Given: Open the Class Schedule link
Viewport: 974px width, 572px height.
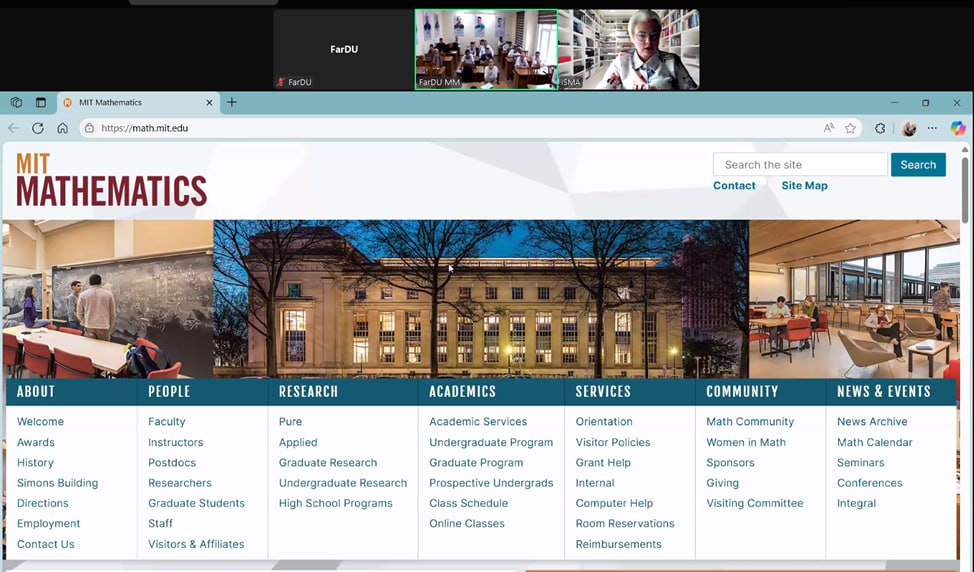Looking at the screenshot, I should click(468, 503).
